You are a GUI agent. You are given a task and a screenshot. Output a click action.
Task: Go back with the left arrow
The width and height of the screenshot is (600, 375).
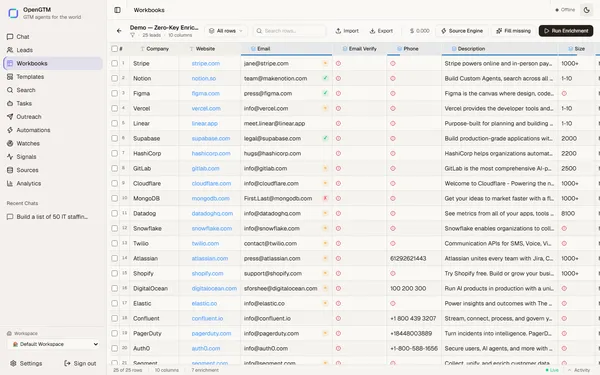point(119,31)
